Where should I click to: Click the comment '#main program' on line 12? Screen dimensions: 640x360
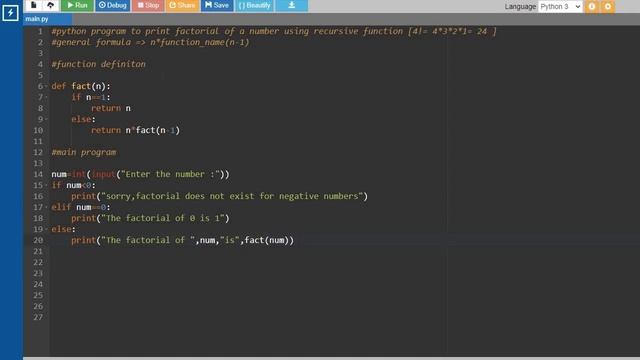point(84,152)
